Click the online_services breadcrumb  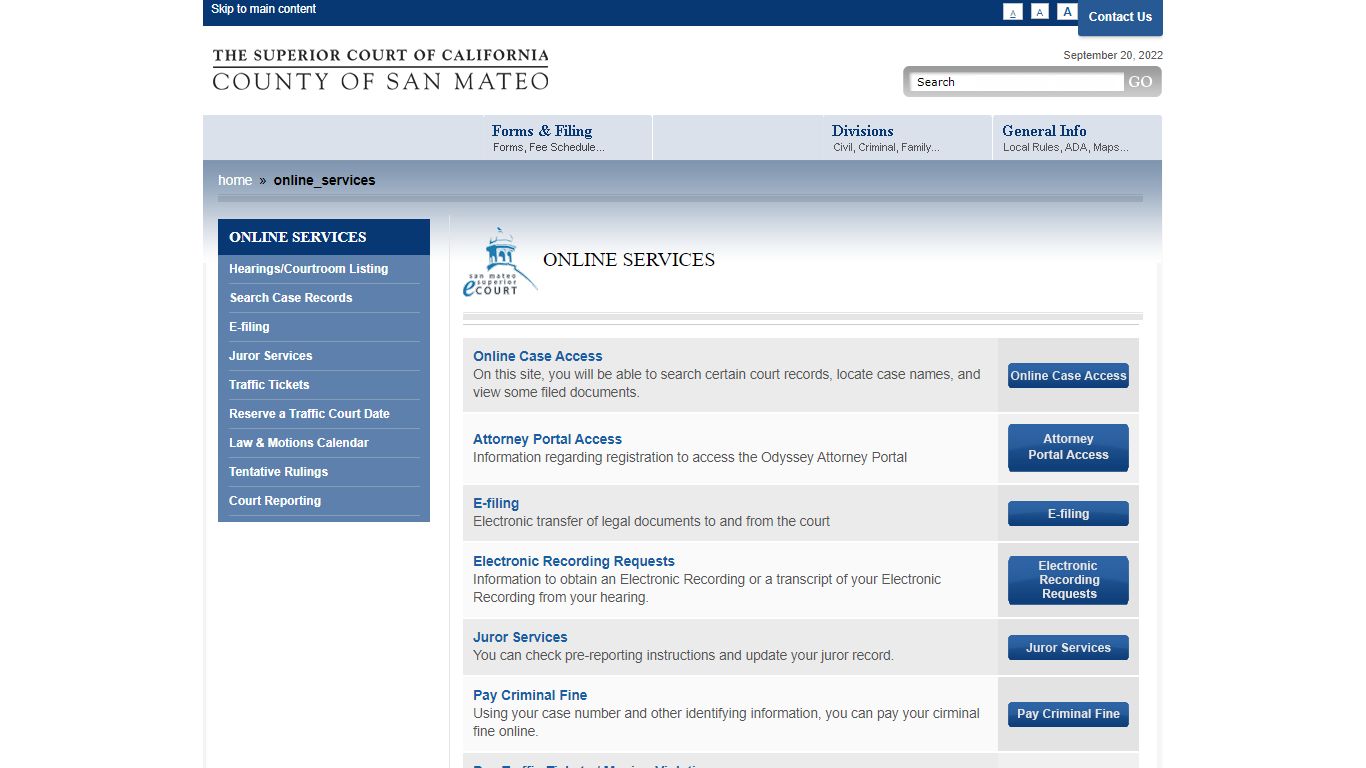coord(324,180)
